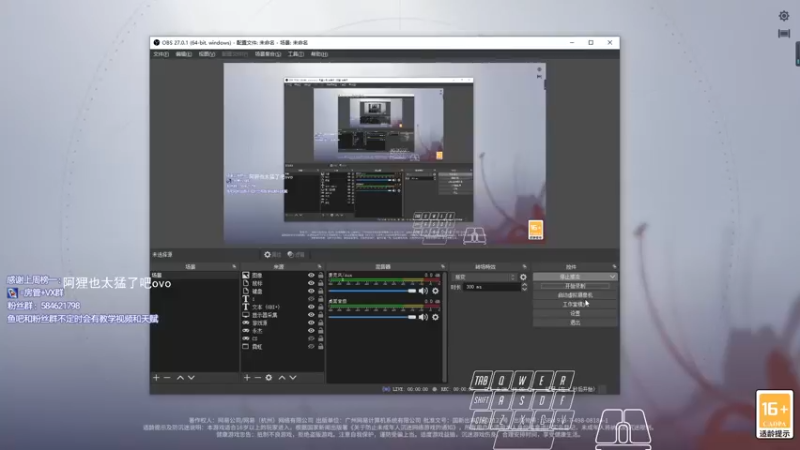This screenshot has height=450, width=800.
Task: Open the 场景集合 (Scene Collection) menu
Action: [268, 54]
